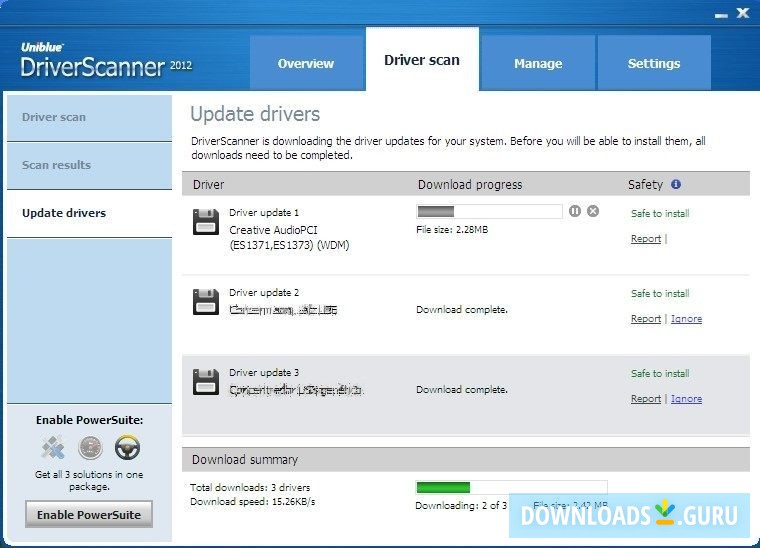
Task: Click the Enable PowerSuite button
Action: [89, 515]
